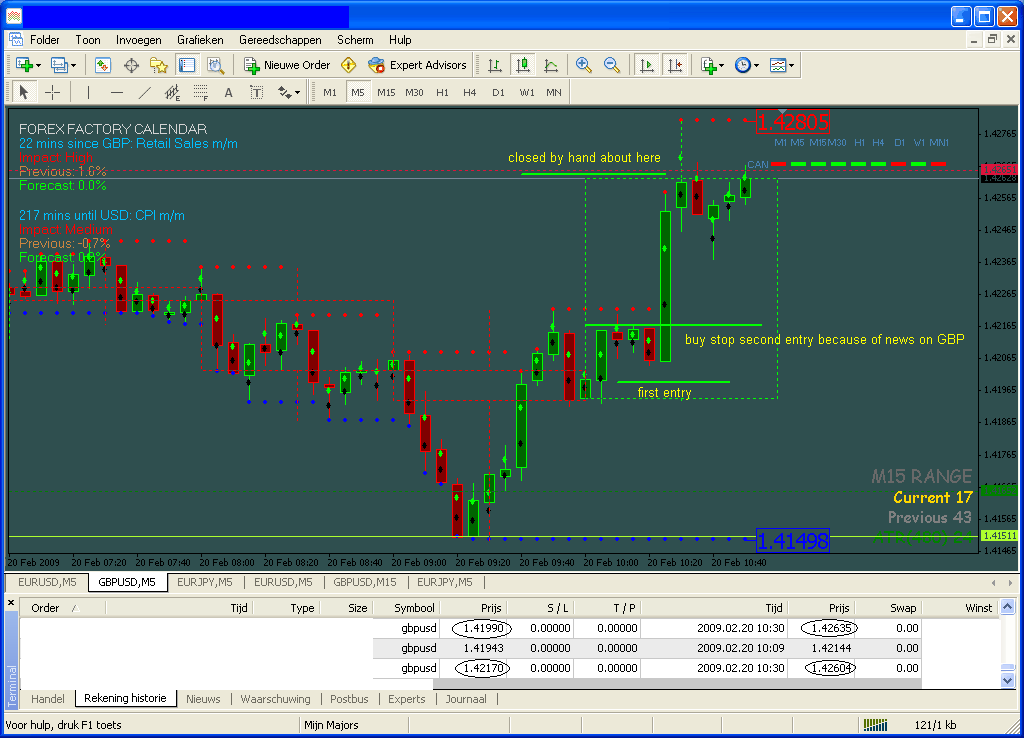Select the trendline drawing tool
The height and width of the screenshot is (738, 1024).
tap(144, 93)
